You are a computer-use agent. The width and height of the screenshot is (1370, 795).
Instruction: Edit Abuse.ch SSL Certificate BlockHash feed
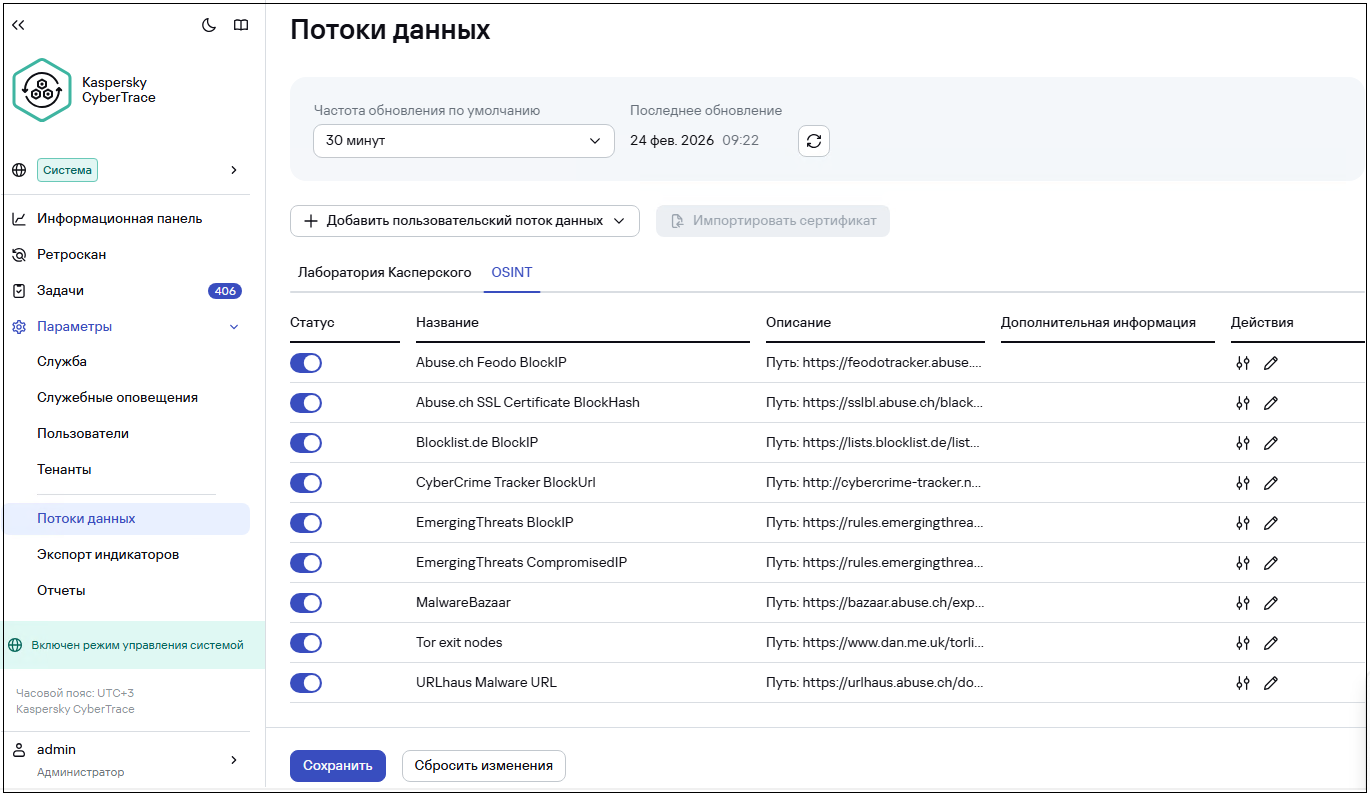pyautogui.click(x=1271, y=403)
